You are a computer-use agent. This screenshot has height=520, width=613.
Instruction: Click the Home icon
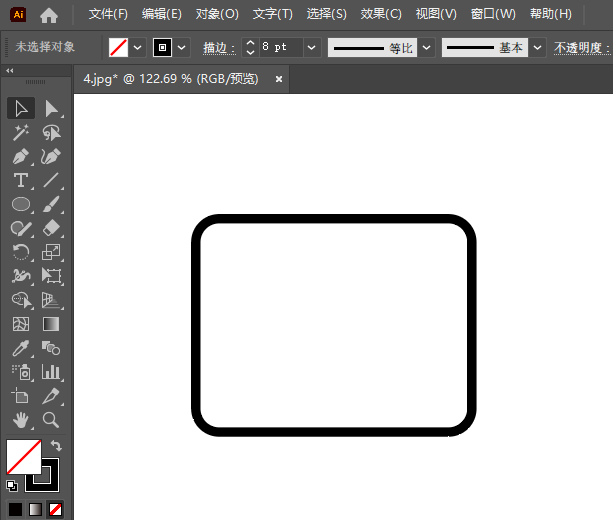[x=49, y=15]
